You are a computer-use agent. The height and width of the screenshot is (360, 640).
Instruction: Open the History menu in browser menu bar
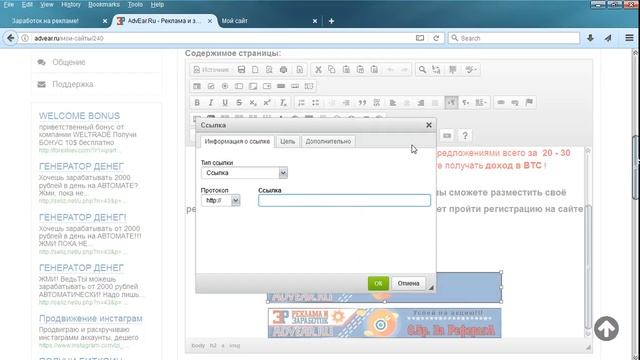[x=71, y=4]
